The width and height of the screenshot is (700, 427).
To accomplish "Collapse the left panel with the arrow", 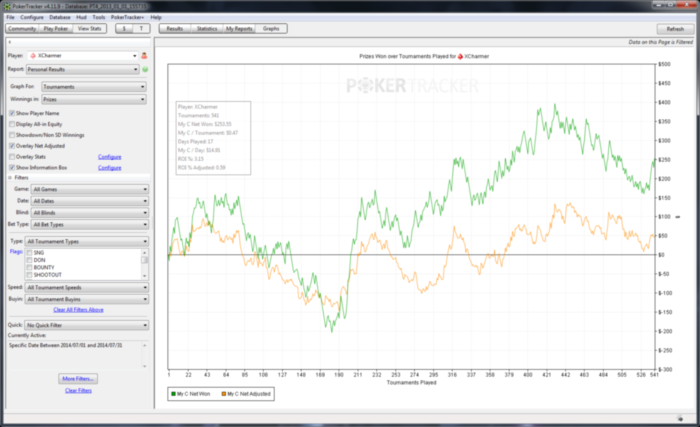I will 9,42.
